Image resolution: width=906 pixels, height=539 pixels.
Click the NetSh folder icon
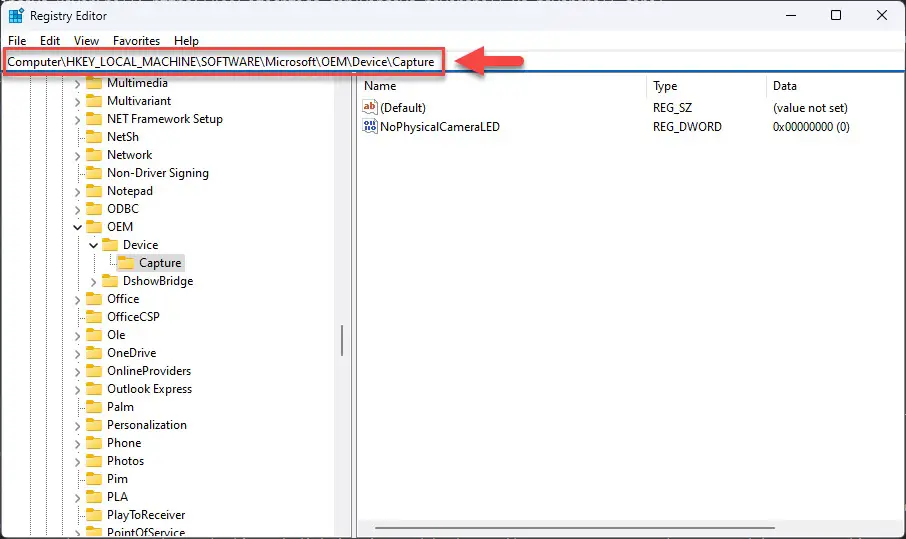click(94, 137)
